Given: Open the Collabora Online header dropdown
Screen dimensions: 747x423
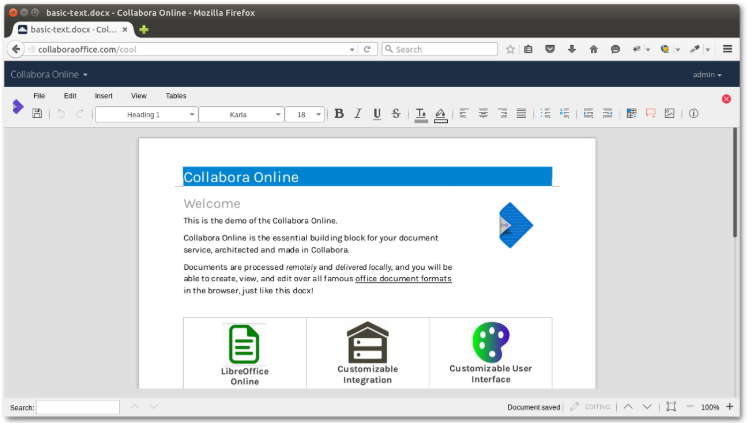Looking at the screenshot, I should point(49,74).
